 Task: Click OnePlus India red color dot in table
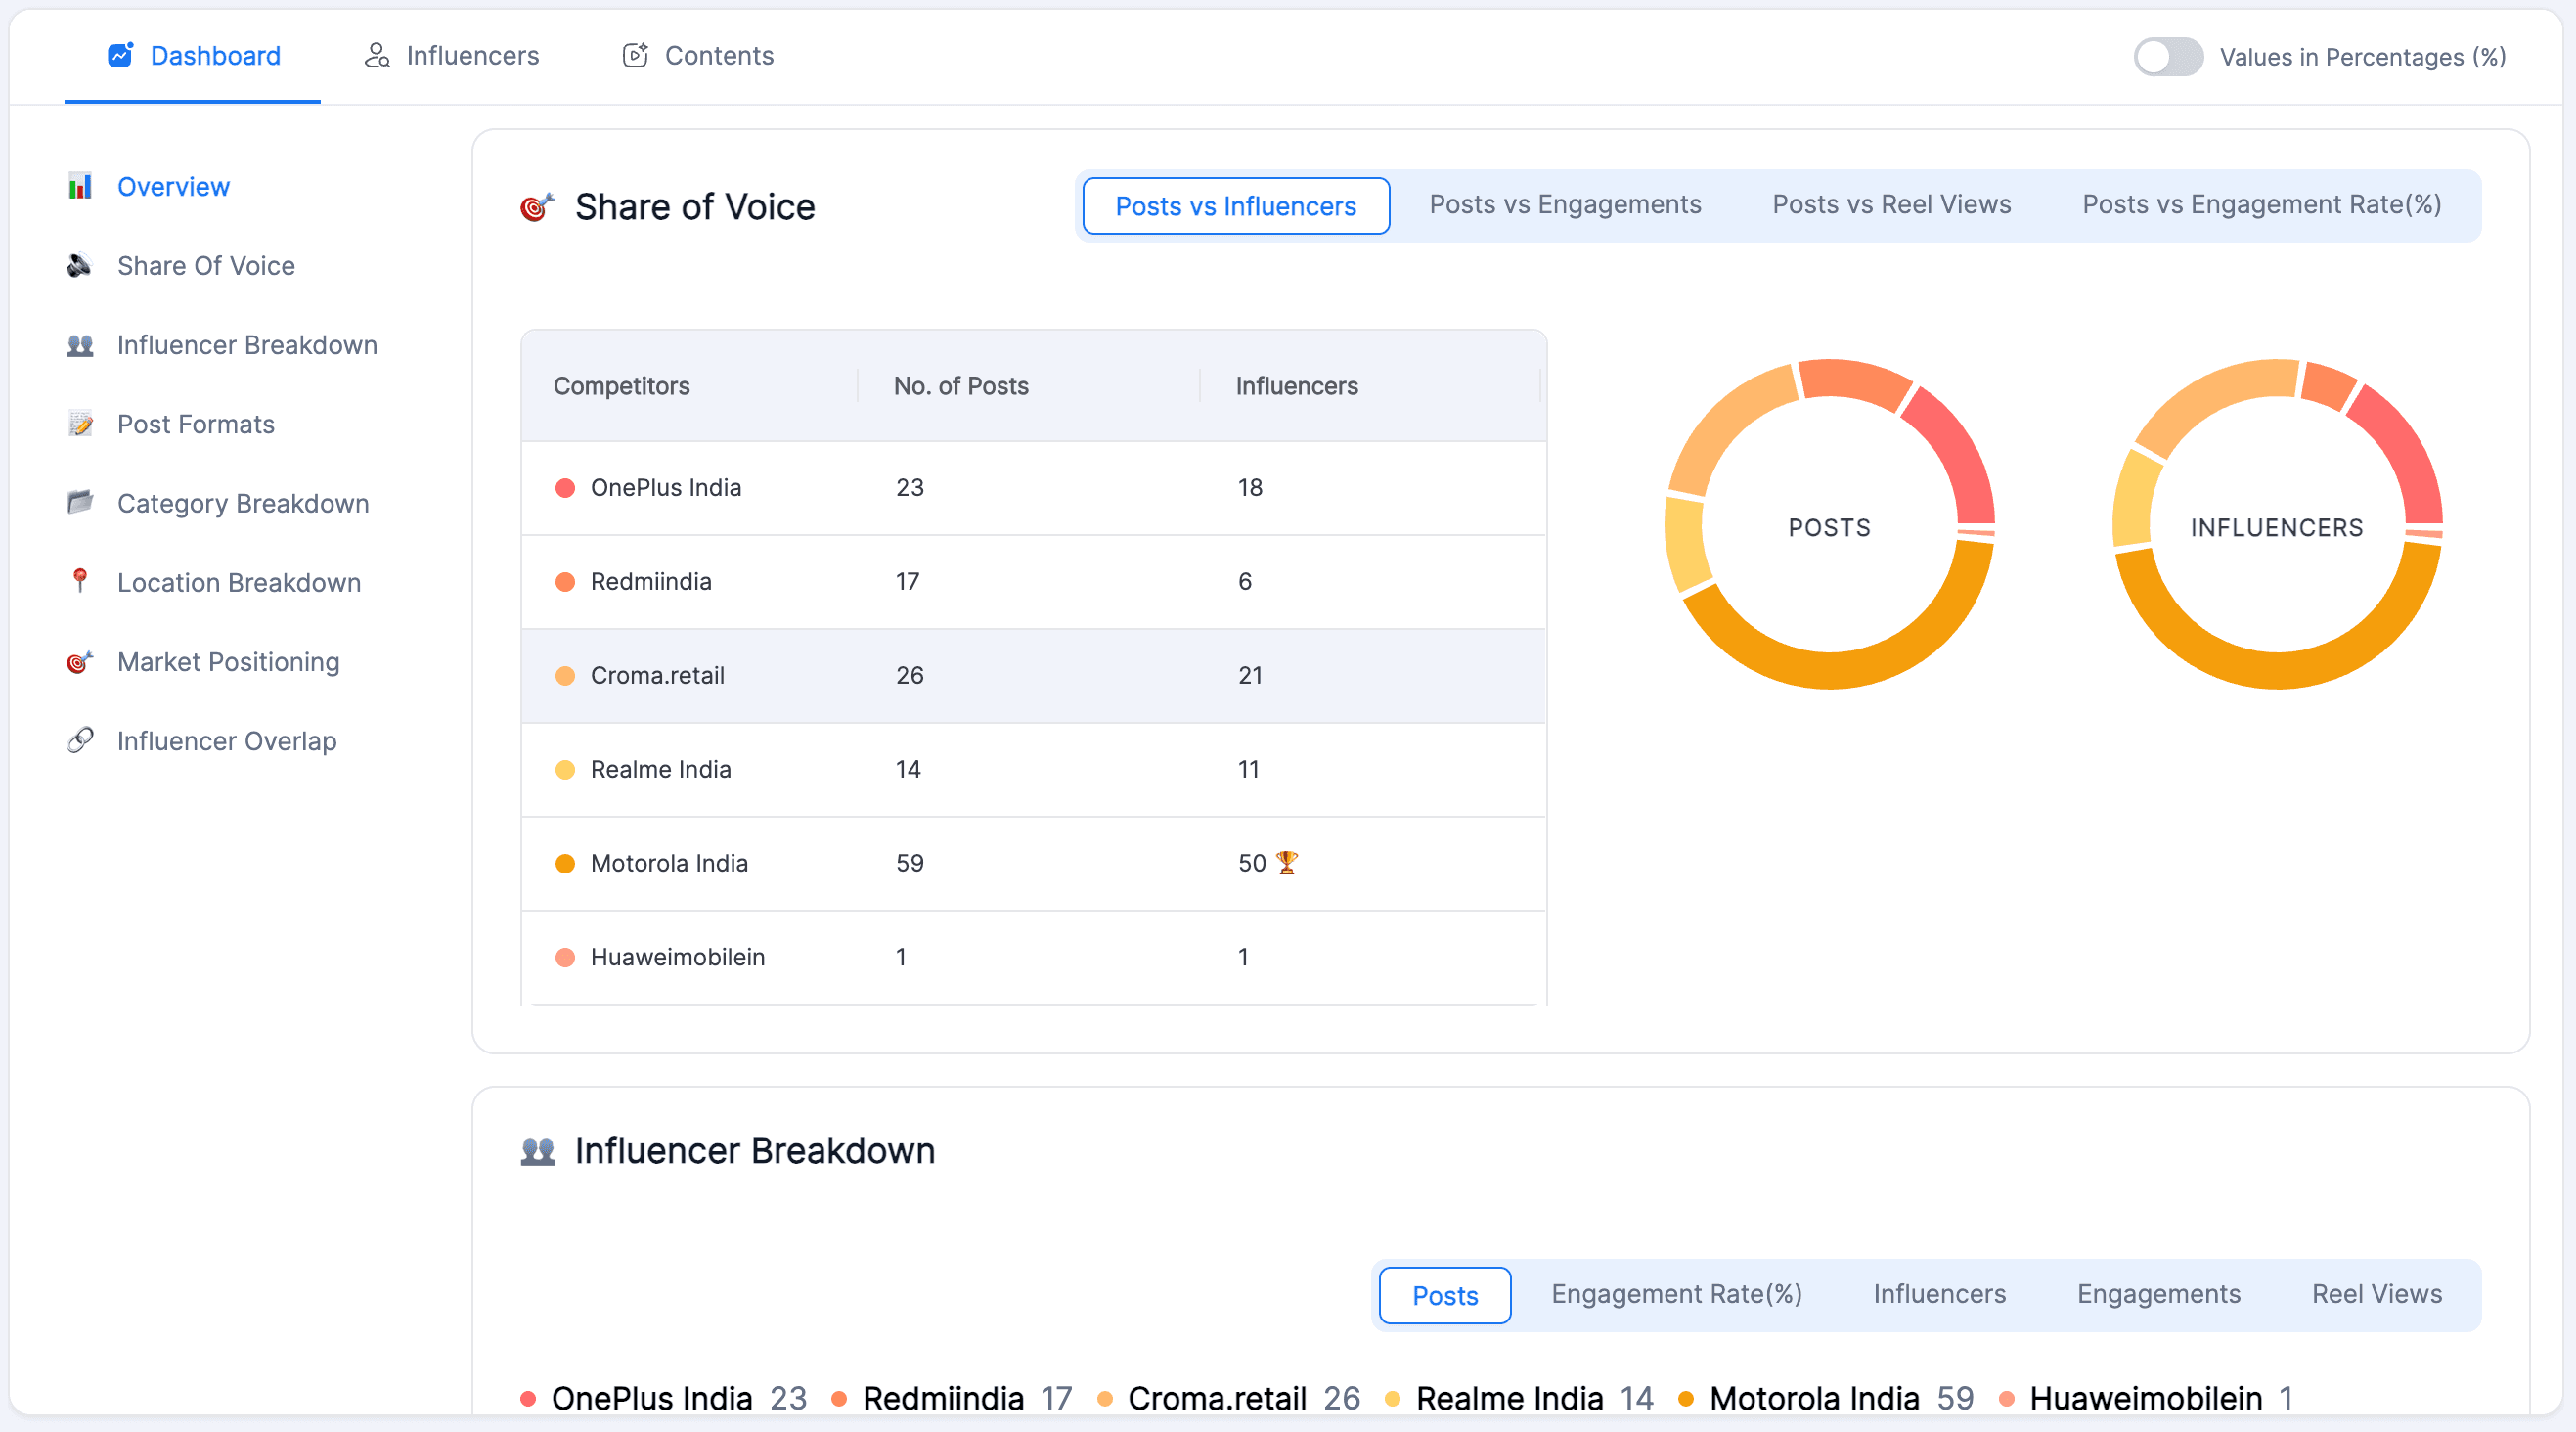coord(565,487)
